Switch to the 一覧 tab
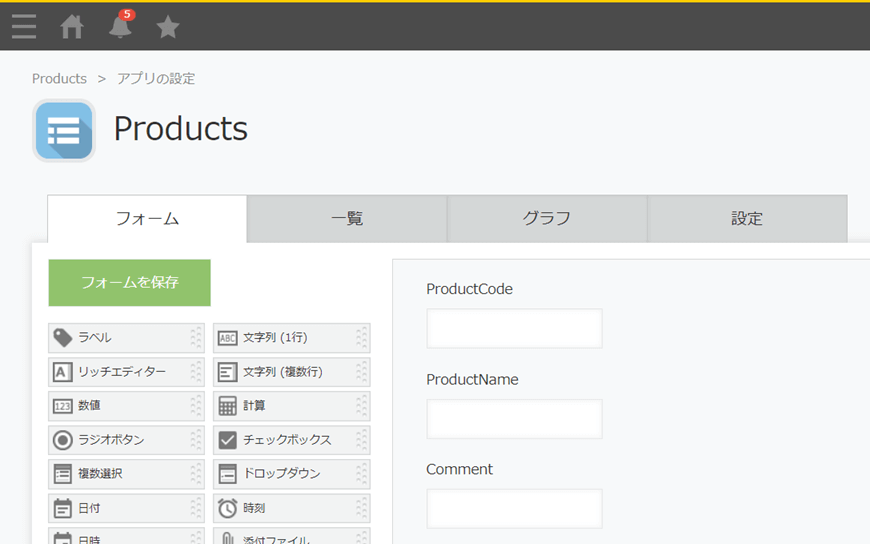 [x=347, y=219]
